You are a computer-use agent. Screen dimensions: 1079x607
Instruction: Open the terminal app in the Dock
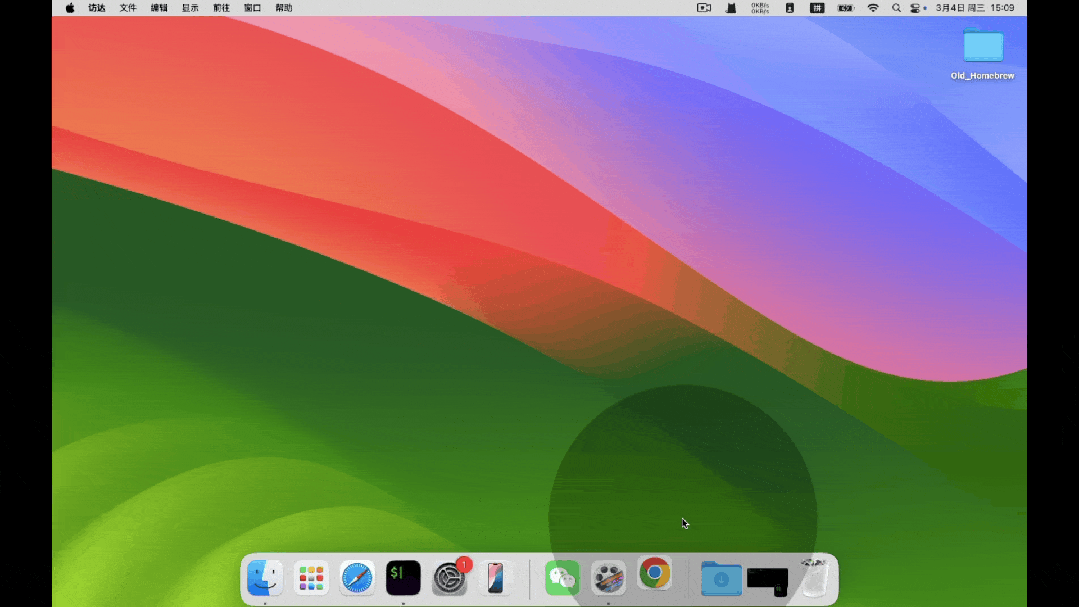click(403, 577)
